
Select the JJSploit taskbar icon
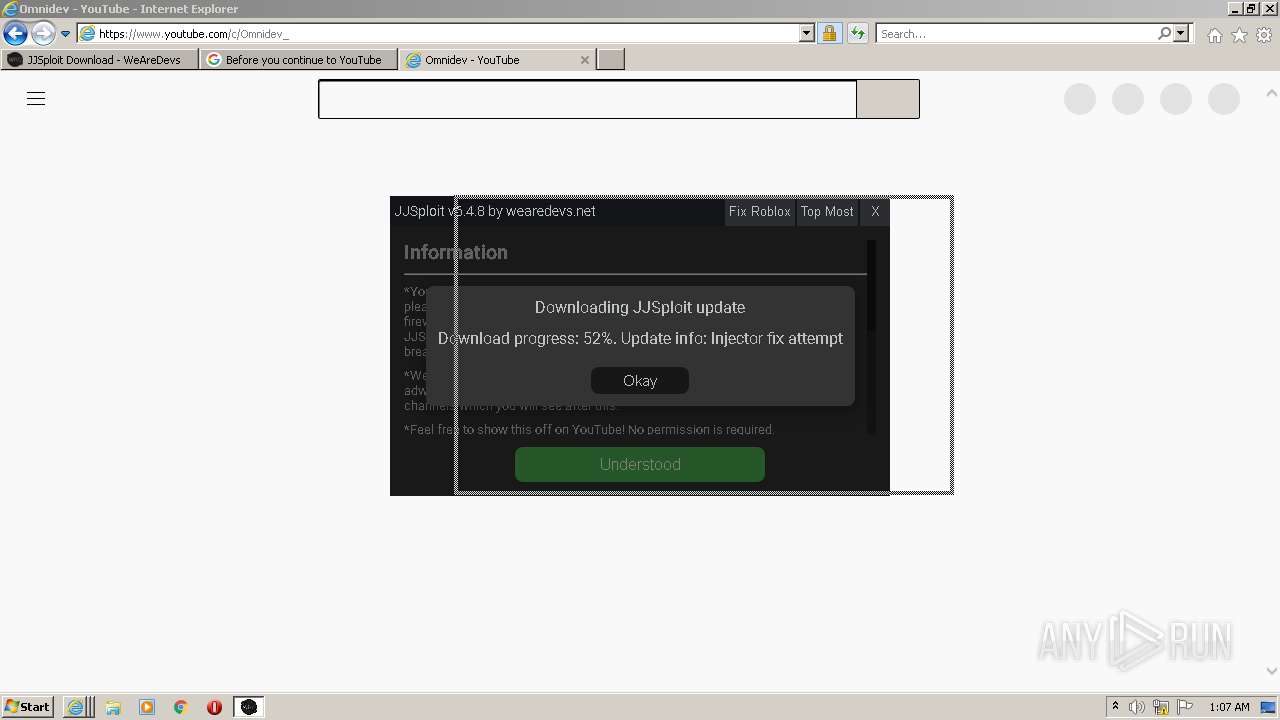click(248, 707)
